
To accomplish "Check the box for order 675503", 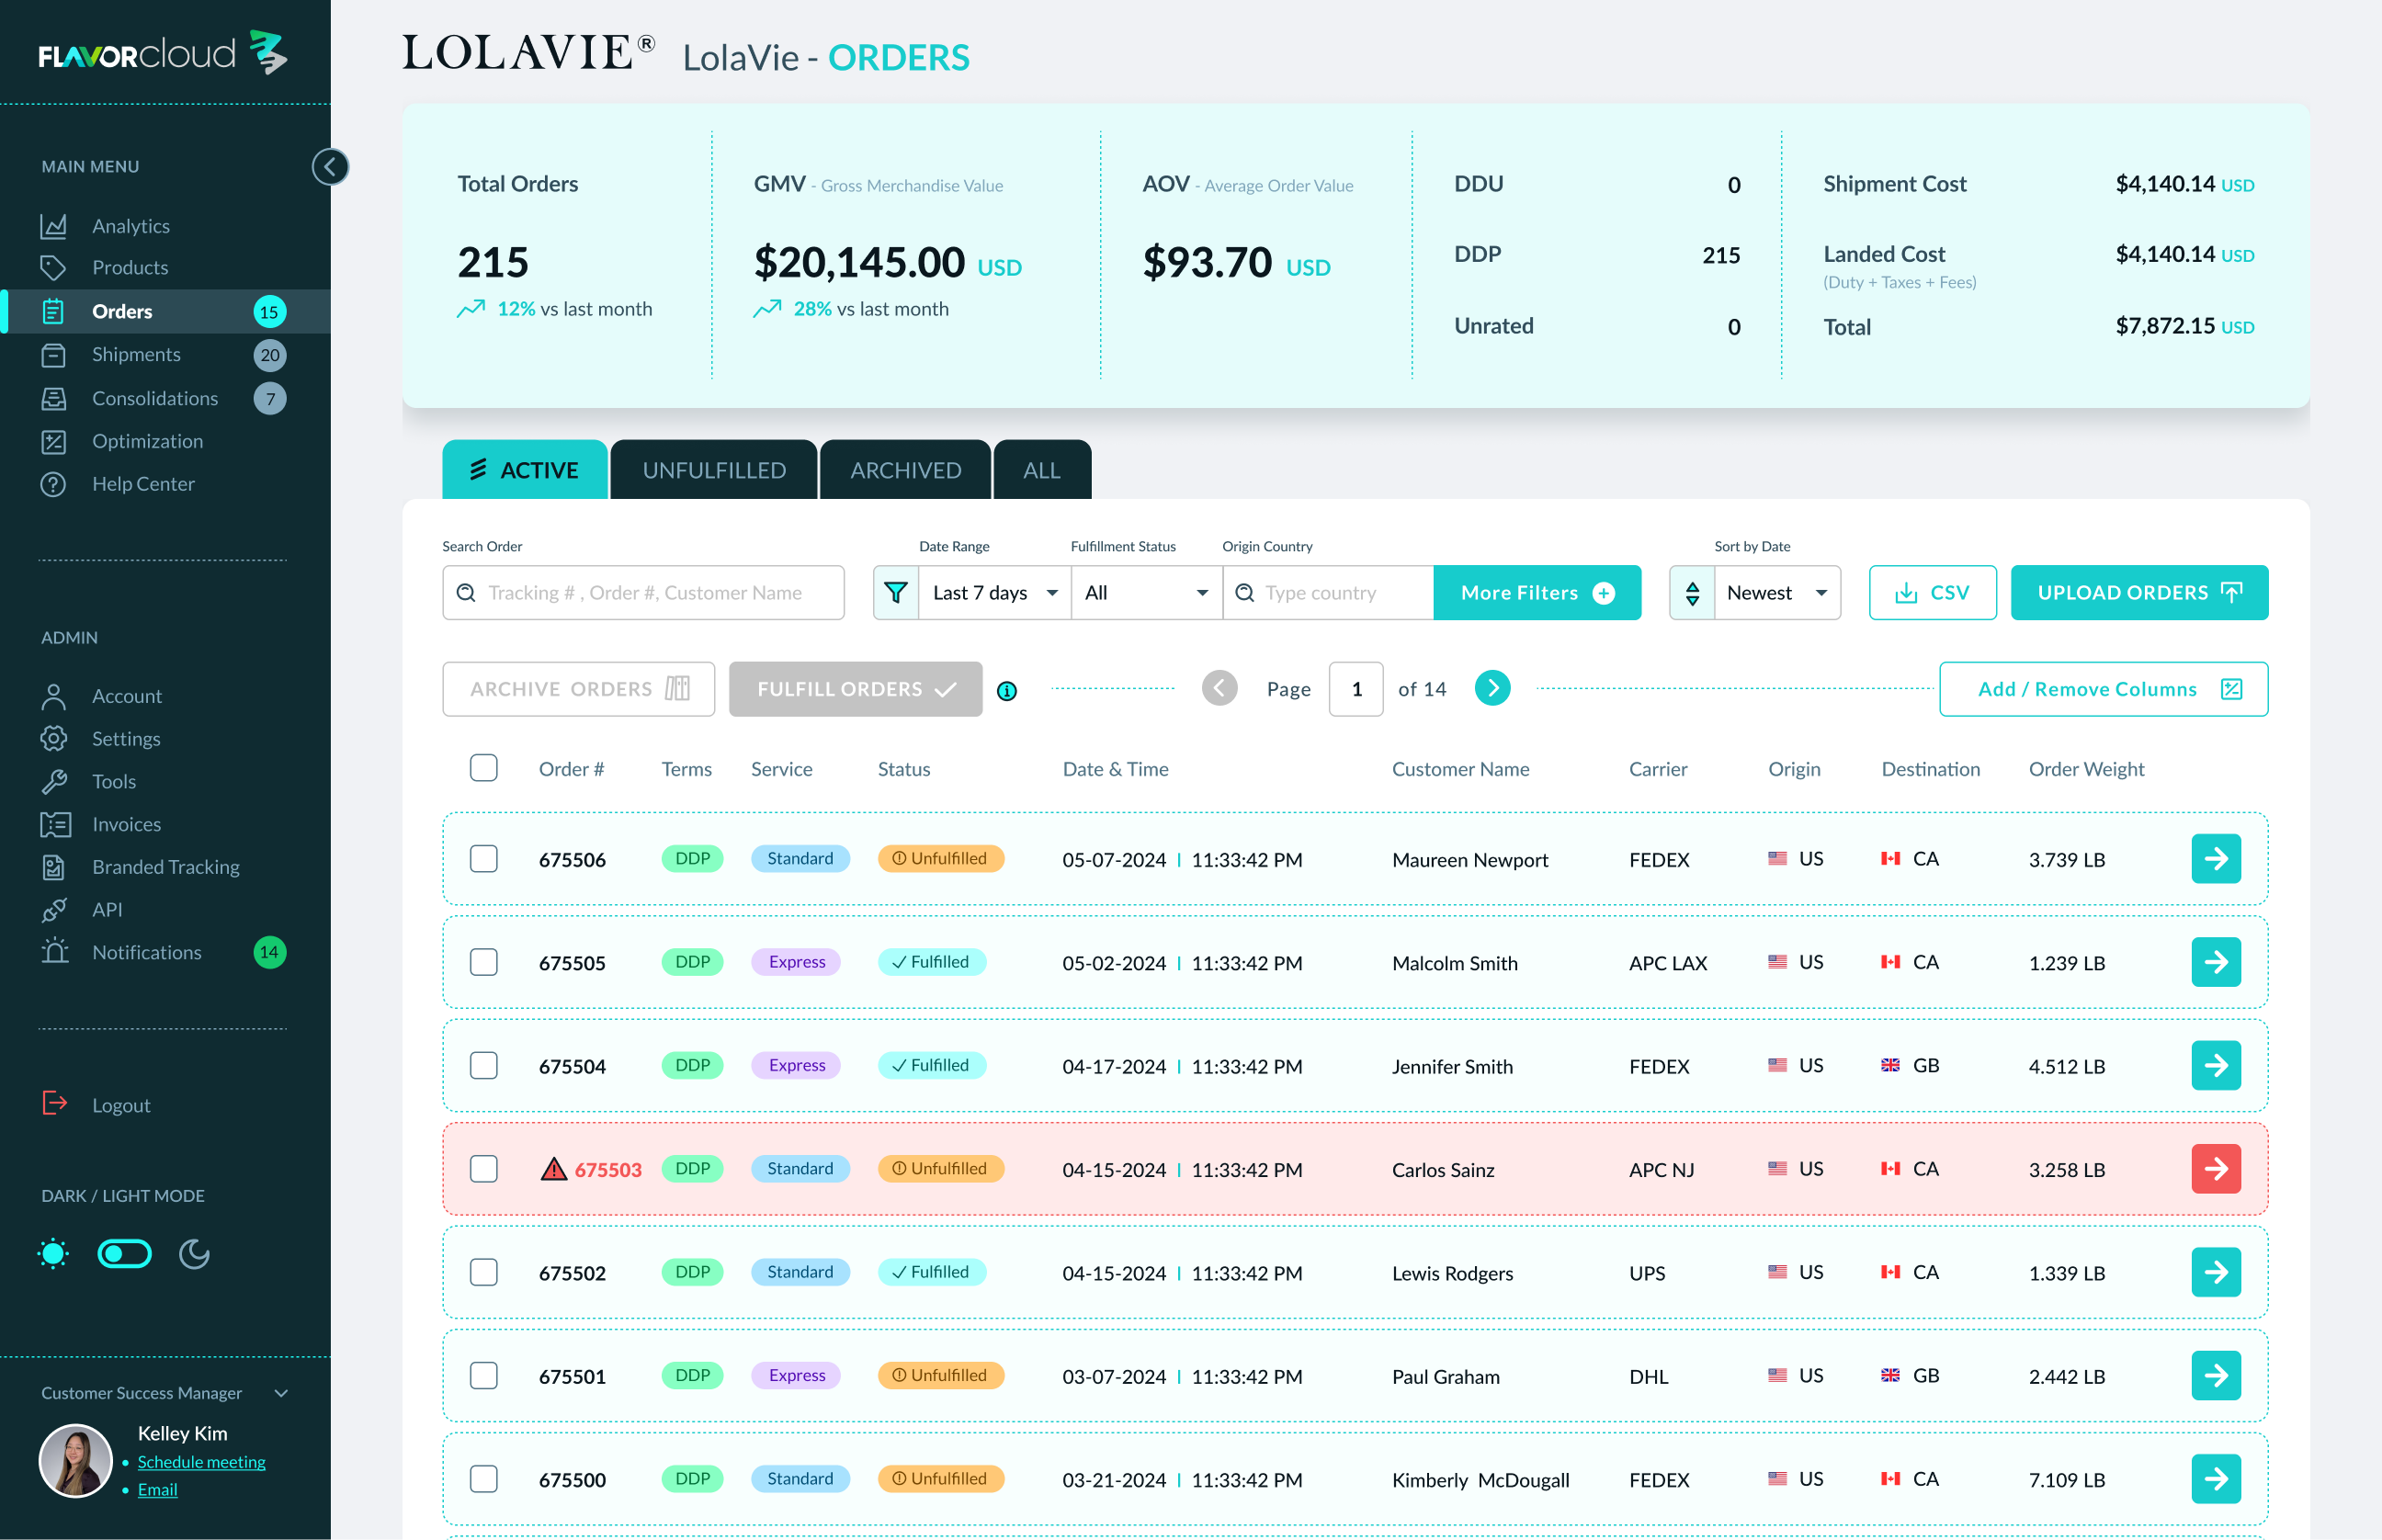I will click(484, 1169).
